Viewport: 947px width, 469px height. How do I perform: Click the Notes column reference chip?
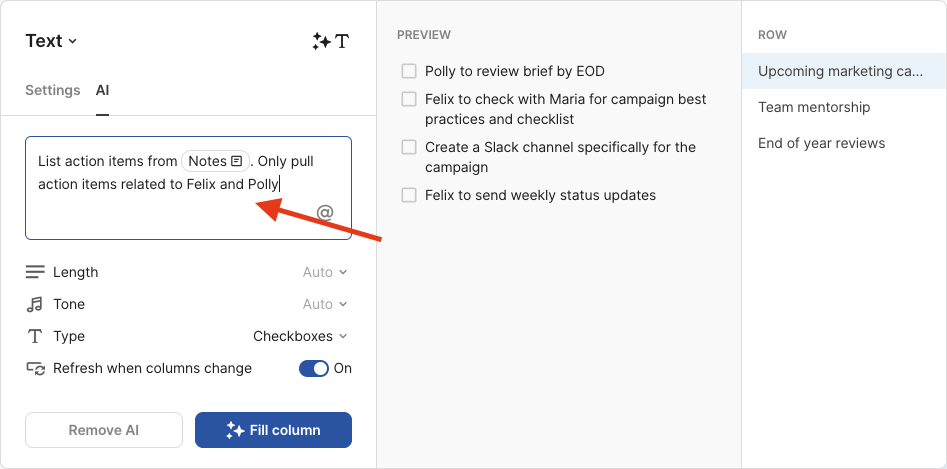tap(215, 161)
